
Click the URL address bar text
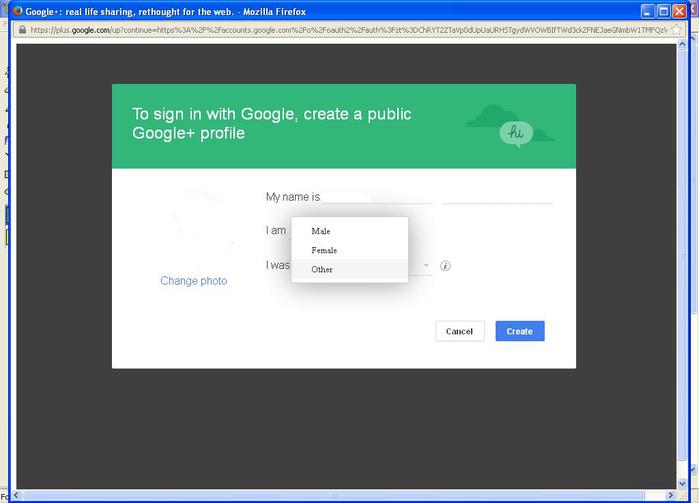pos(349,30)
